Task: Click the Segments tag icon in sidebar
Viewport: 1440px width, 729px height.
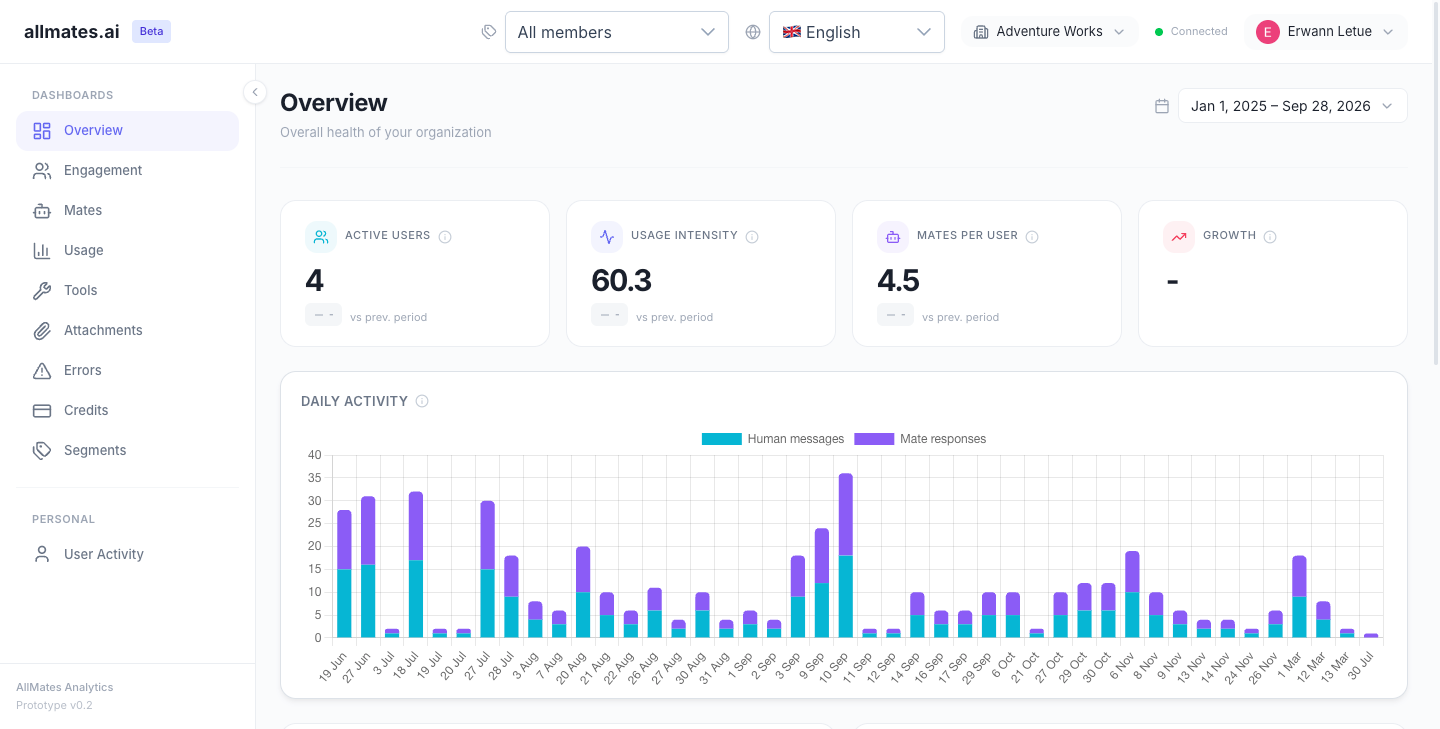Action: point(42,451)
